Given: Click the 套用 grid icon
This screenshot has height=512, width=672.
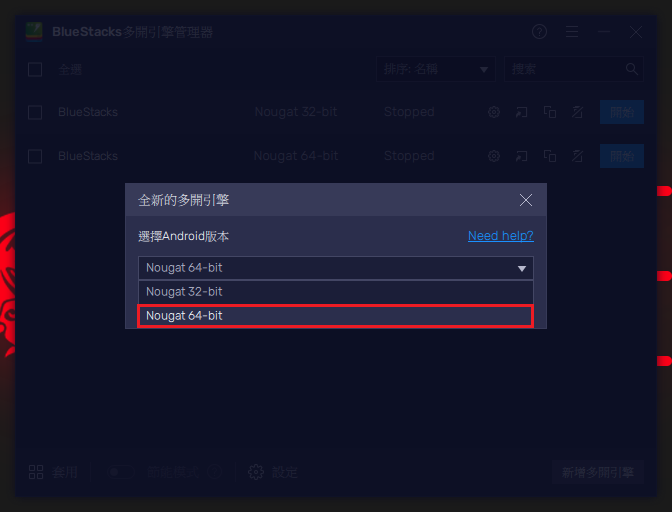Looking at the screenshot, I should (x=36, y=472).
